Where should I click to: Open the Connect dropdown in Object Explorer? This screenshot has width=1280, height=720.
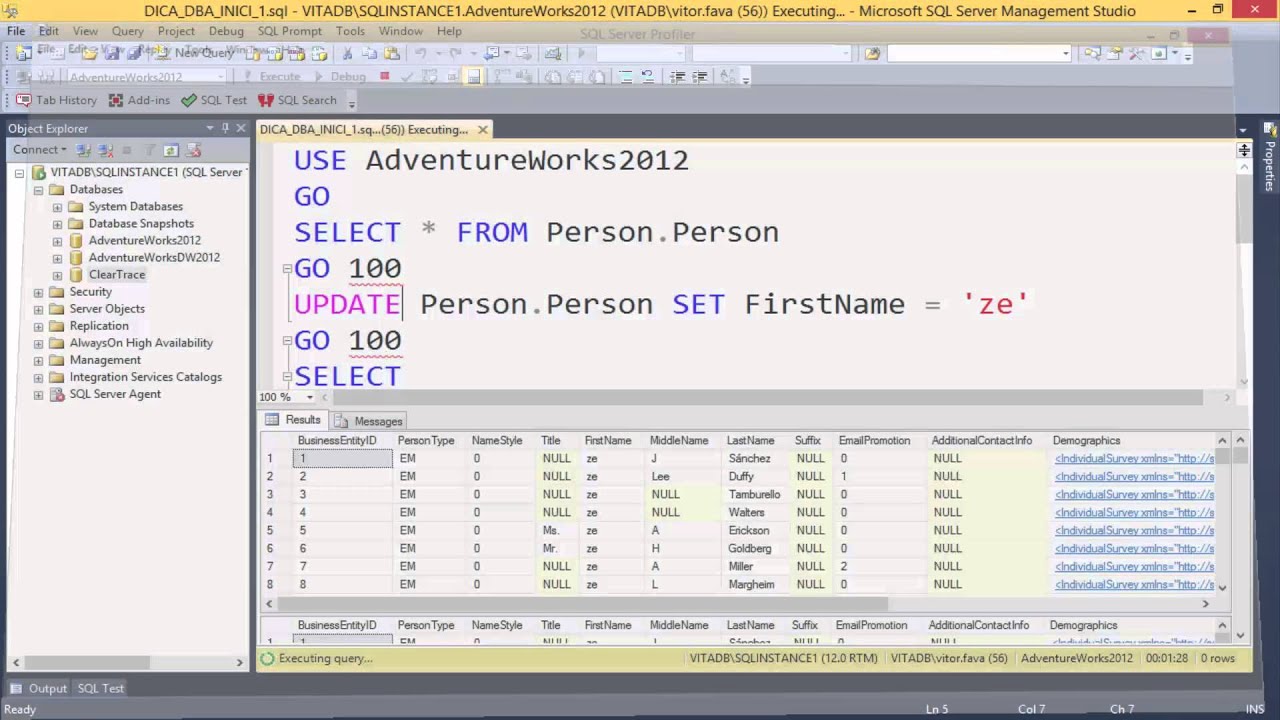[x=40, y=150]
